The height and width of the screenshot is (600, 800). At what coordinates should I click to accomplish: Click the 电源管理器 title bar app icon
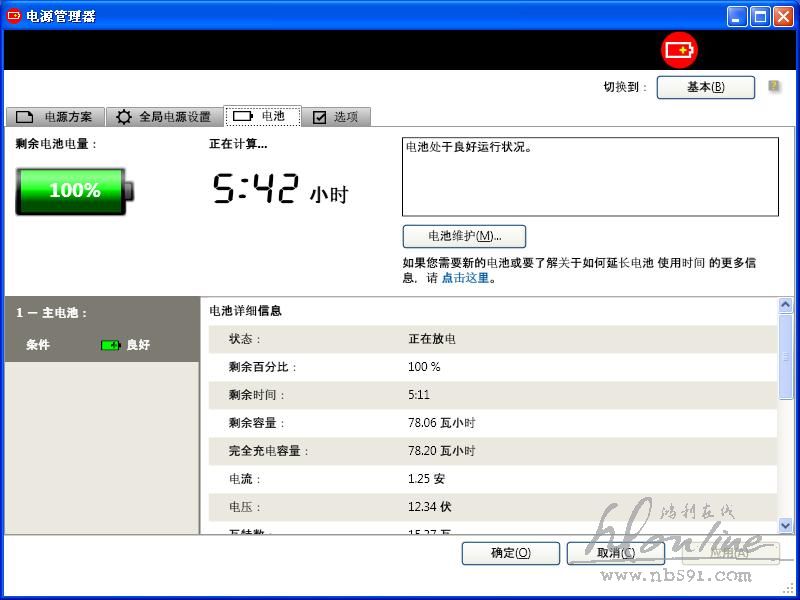click(x=14, y=15)
